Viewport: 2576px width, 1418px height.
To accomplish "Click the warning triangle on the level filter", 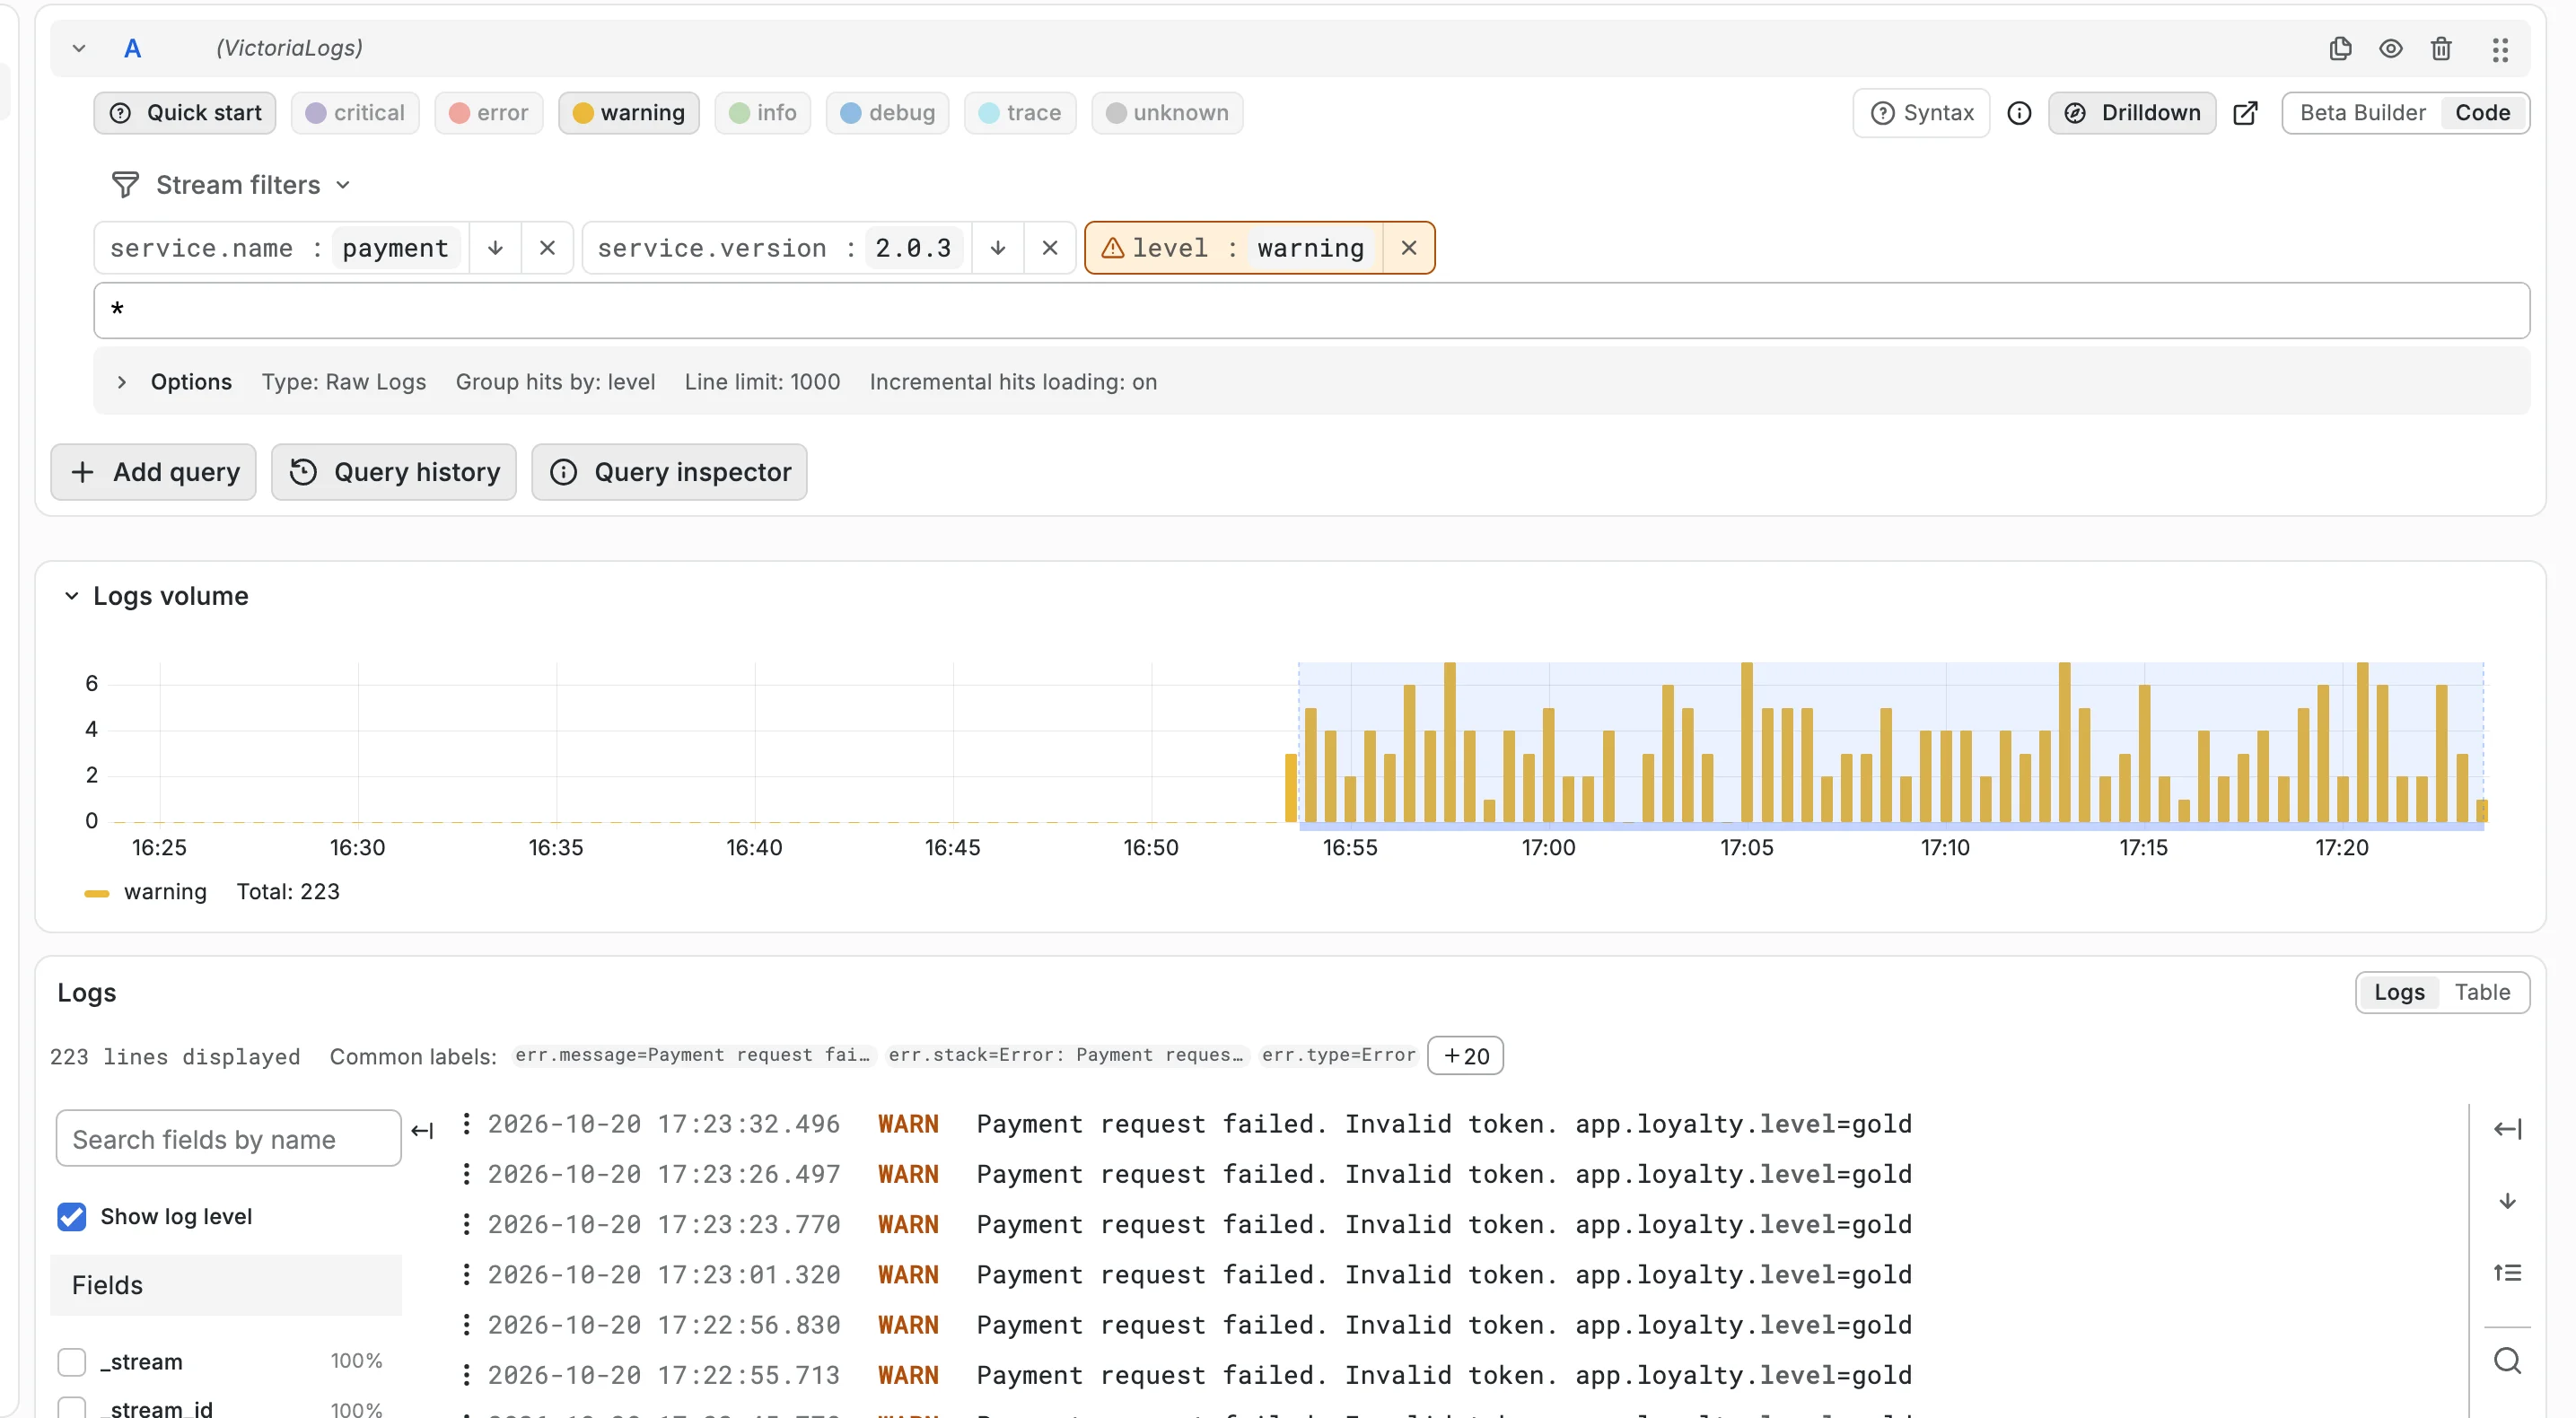I will coord(1112,248).
